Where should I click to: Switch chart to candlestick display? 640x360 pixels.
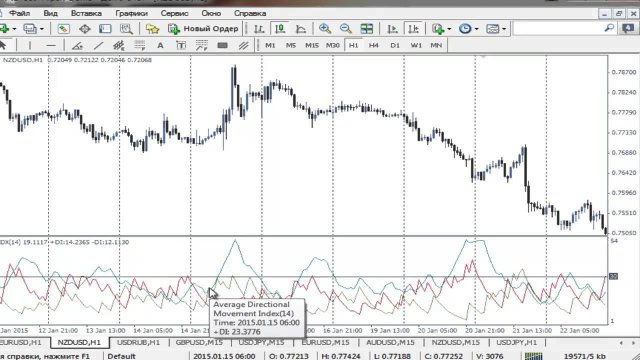coord(280,29)
